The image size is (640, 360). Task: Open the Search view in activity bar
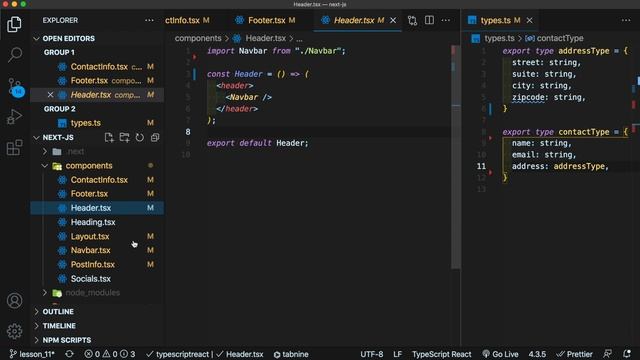click(14, 55)
